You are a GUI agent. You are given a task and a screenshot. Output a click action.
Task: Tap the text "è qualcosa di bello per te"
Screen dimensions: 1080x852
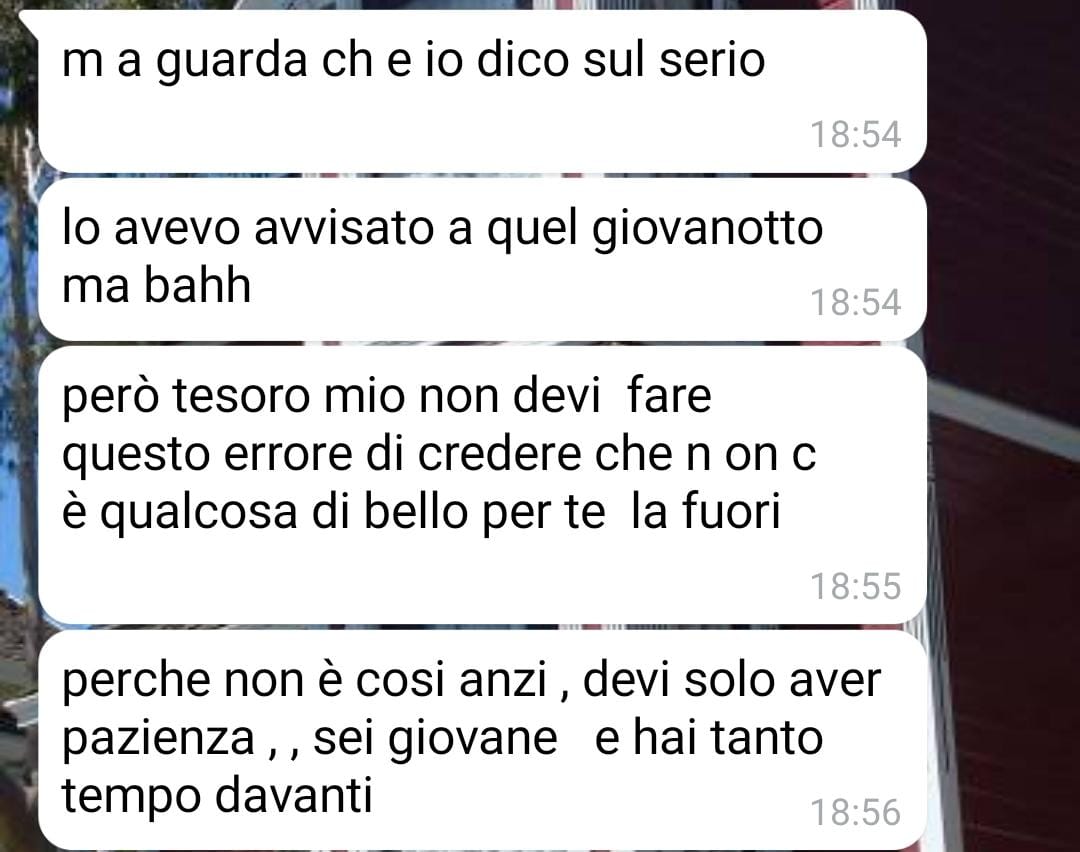[x=333, y=512]
